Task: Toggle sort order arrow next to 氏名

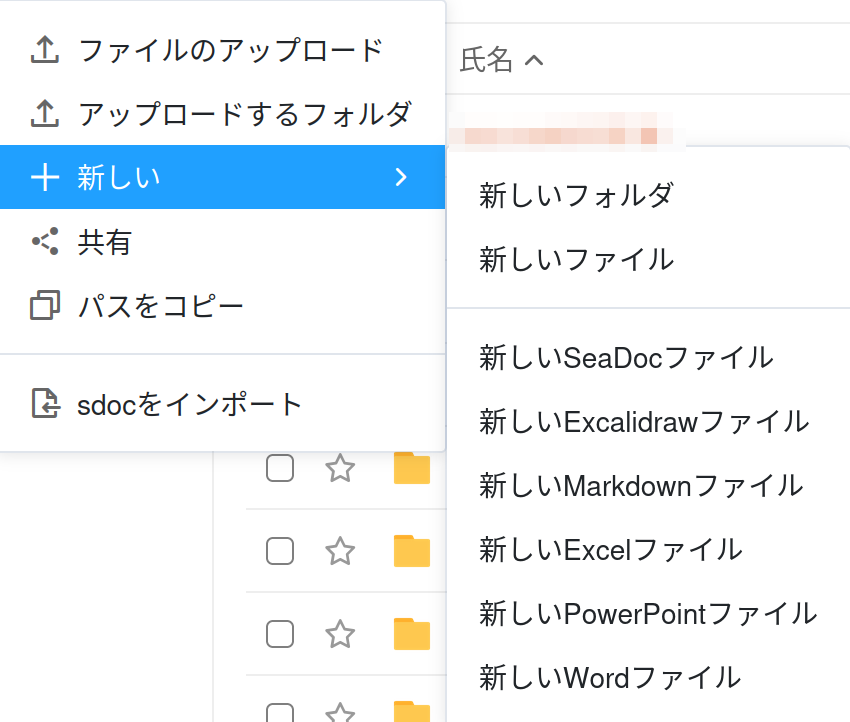Action: (x=534, y=62)
